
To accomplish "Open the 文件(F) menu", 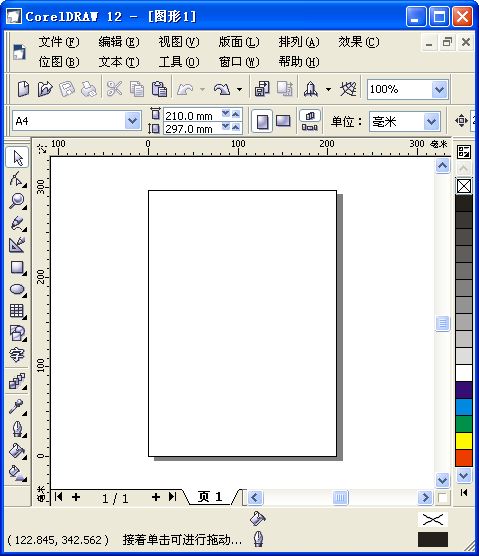I will 59,42.
